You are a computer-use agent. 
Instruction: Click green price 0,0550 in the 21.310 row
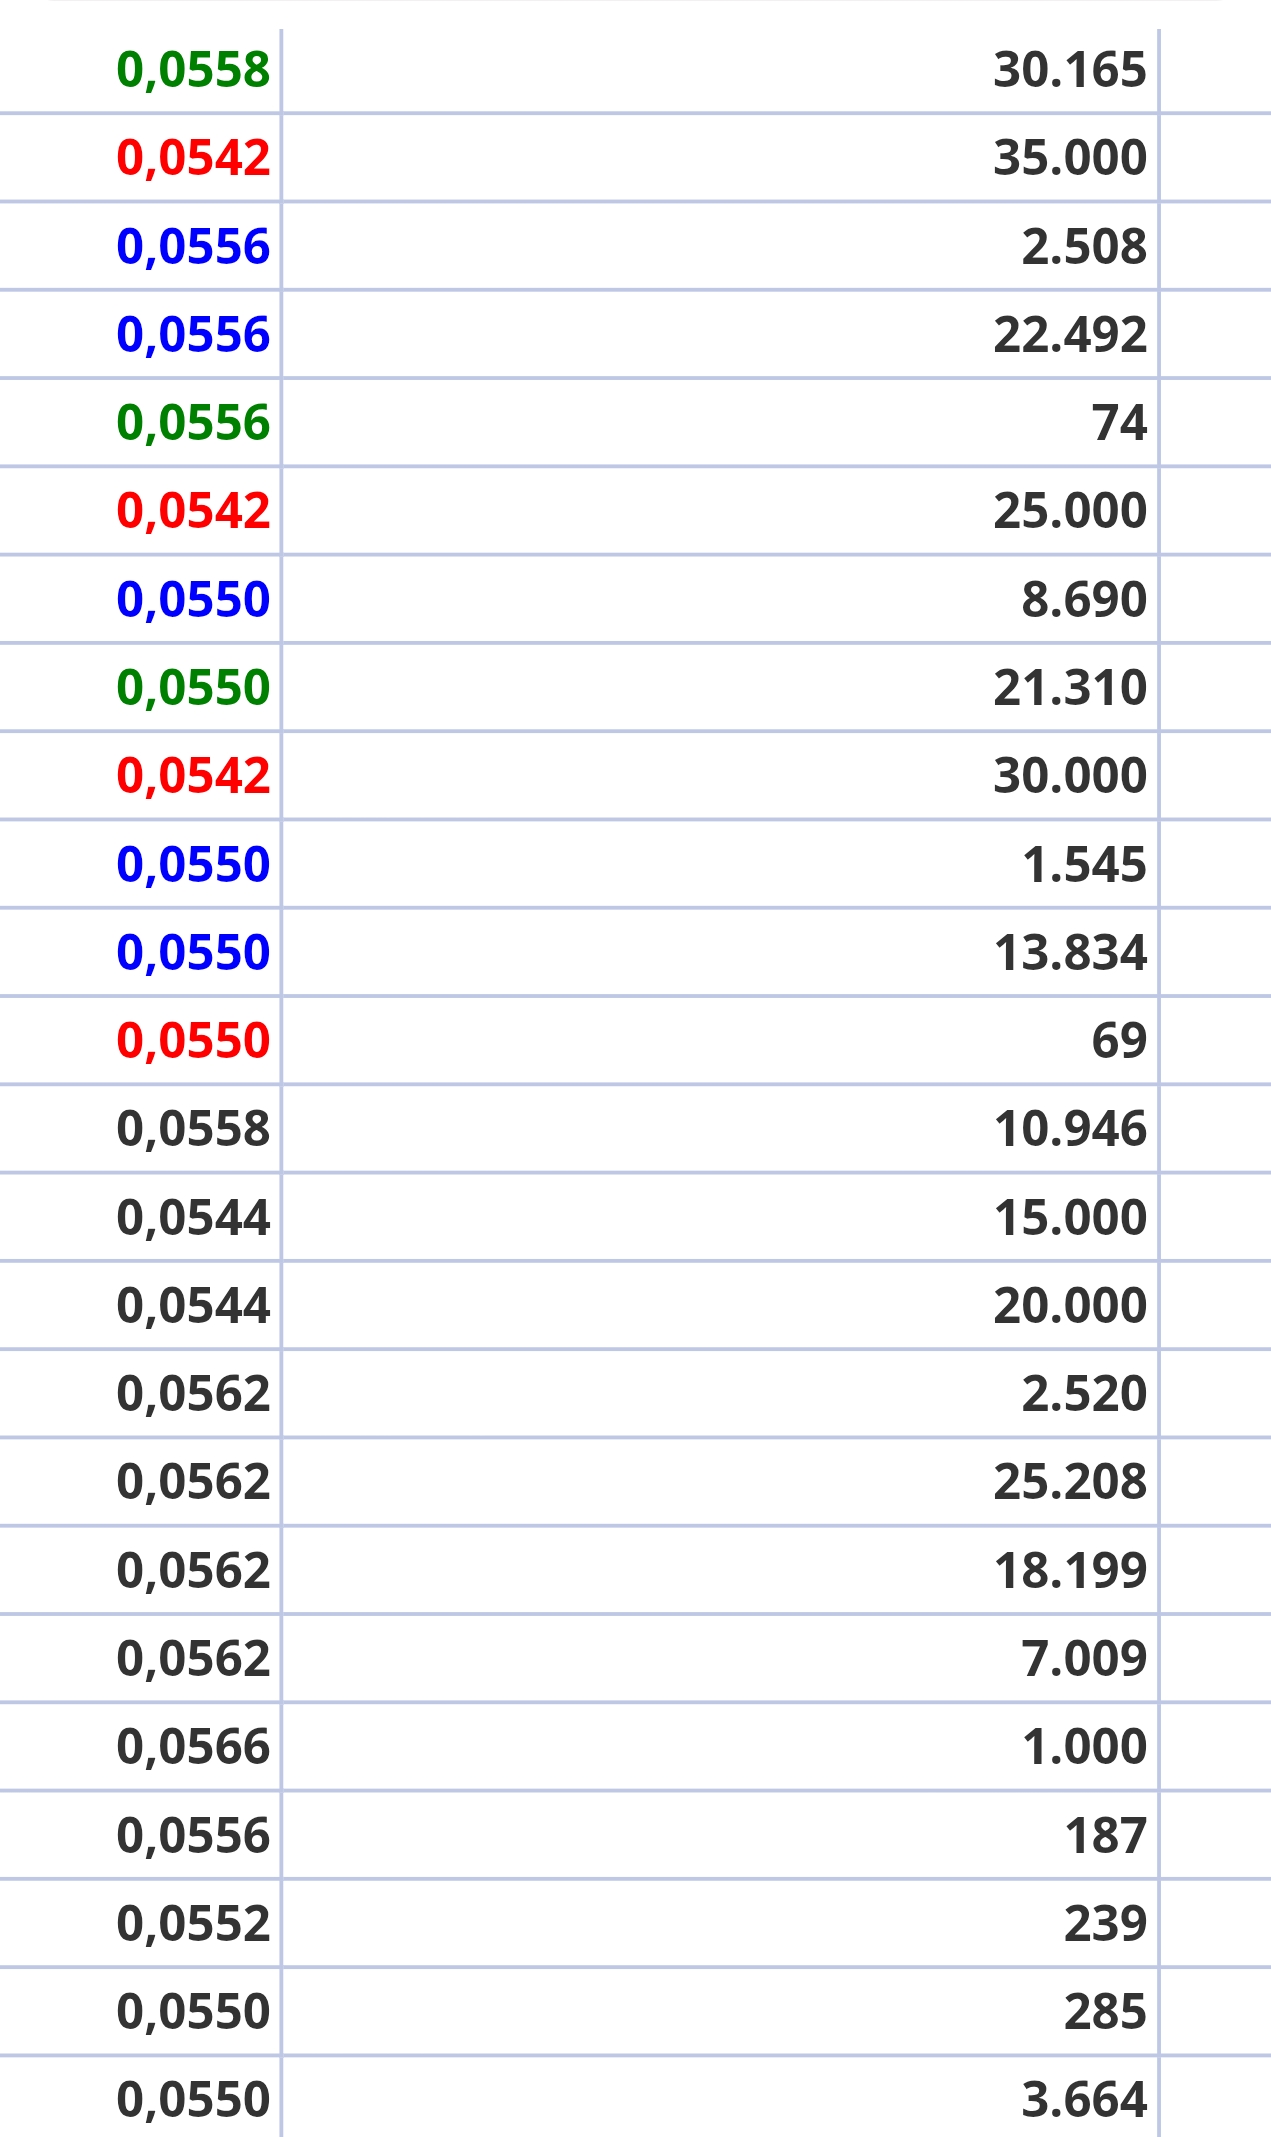pyautogui.click(x=193, y=688)
